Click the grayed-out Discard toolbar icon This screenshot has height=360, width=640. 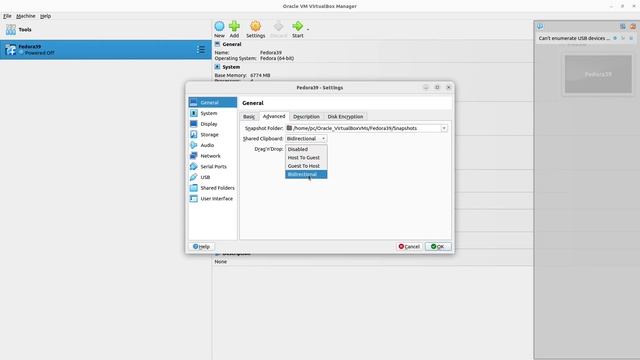[278, 26]
